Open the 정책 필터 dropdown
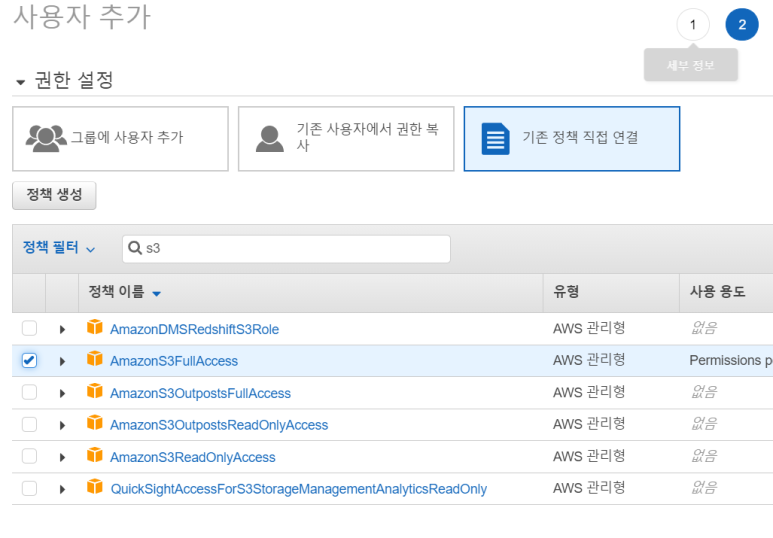 59,248
